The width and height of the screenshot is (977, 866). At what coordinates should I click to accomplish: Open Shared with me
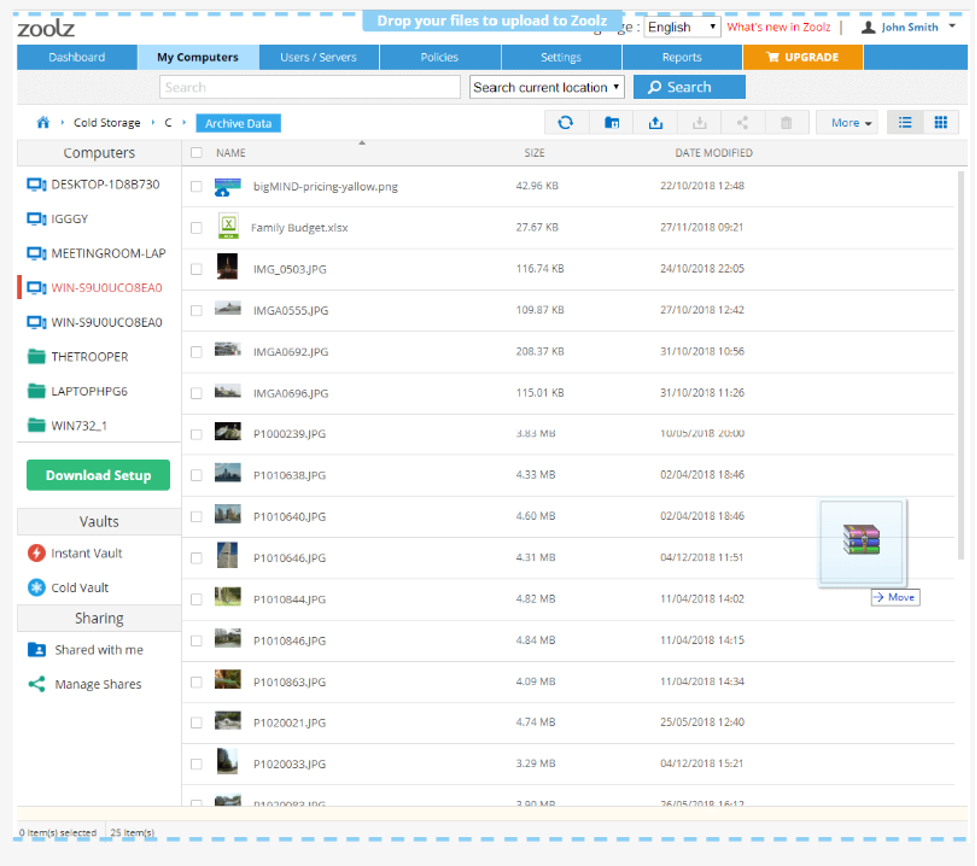pos(85,650)
